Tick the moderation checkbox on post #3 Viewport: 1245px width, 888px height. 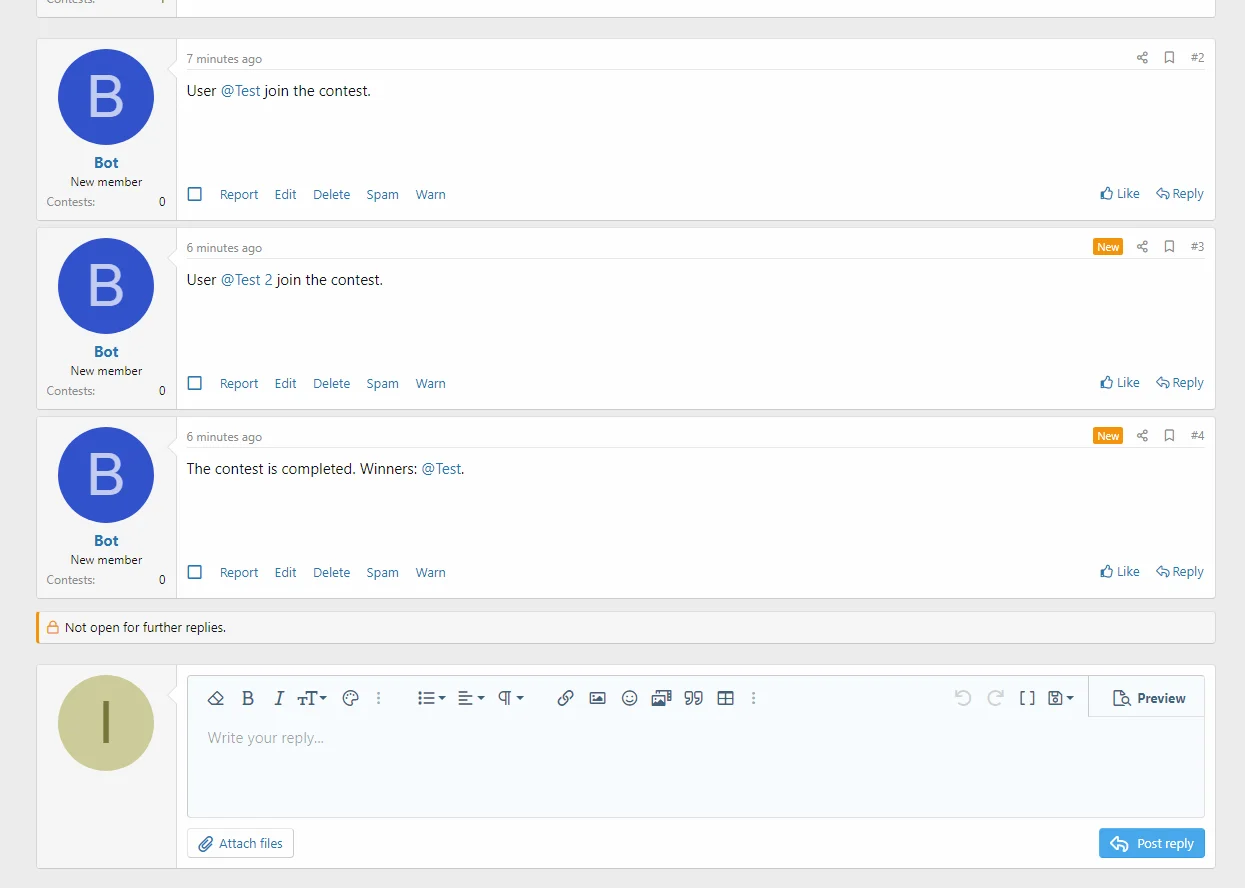click(x=195, y=383)
